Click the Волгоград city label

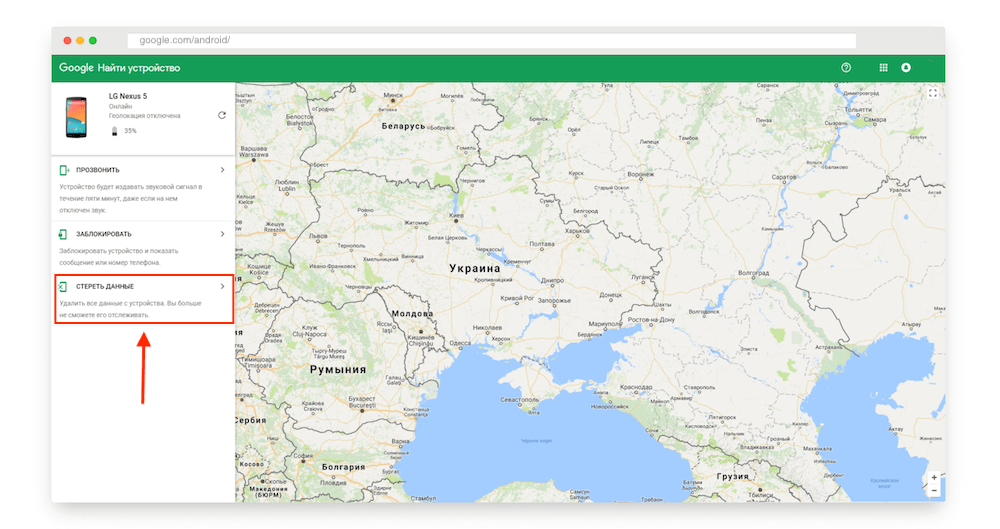point(753,272)
